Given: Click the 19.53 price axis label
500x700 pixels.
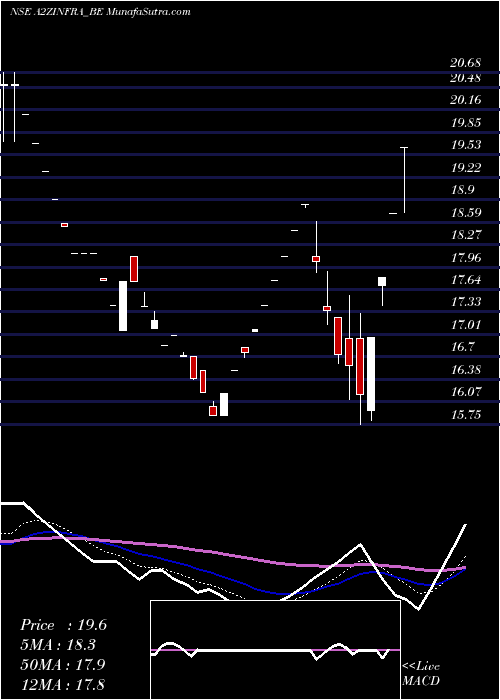Looking at the screenshot, I should click(x=465, y=145).
